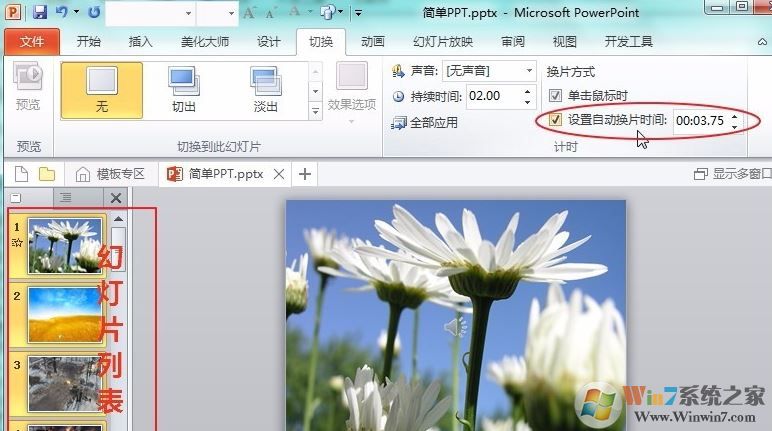Click the 持续时间 clock icon
772x431 pixels.
pos(398,97)
